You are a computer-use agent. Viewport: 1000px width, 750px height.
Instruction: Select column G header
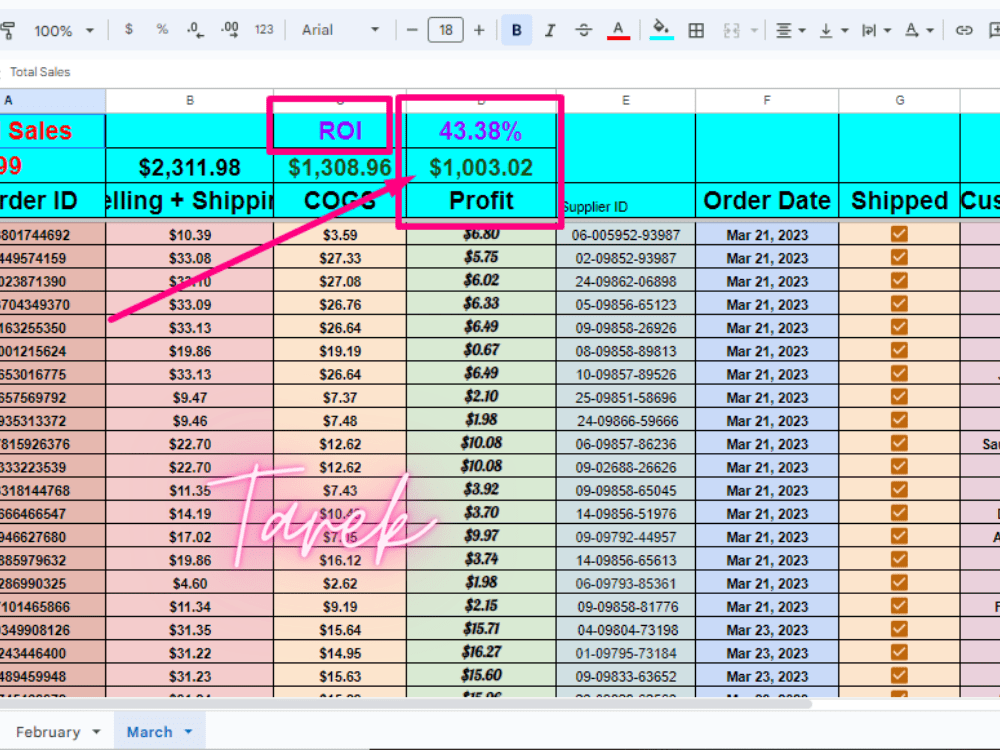(899, 100)
